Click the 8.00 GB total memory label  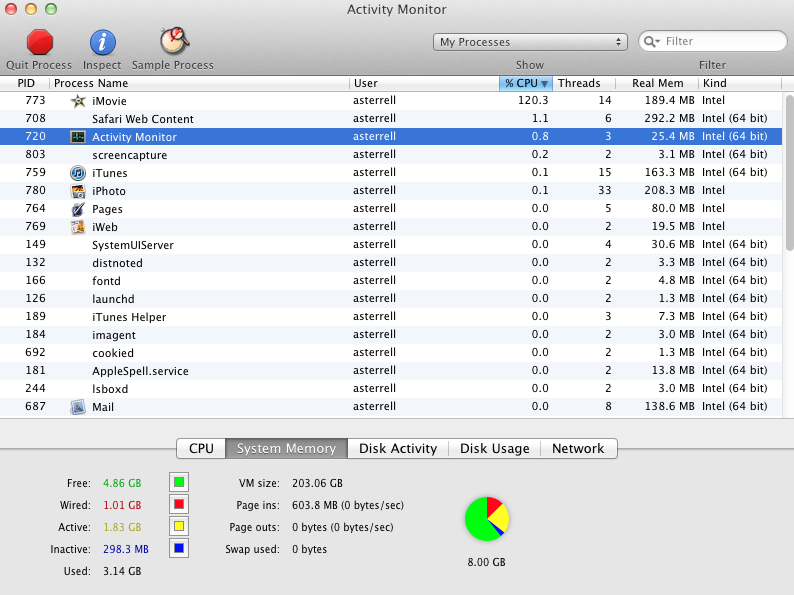tap(487, 562)
